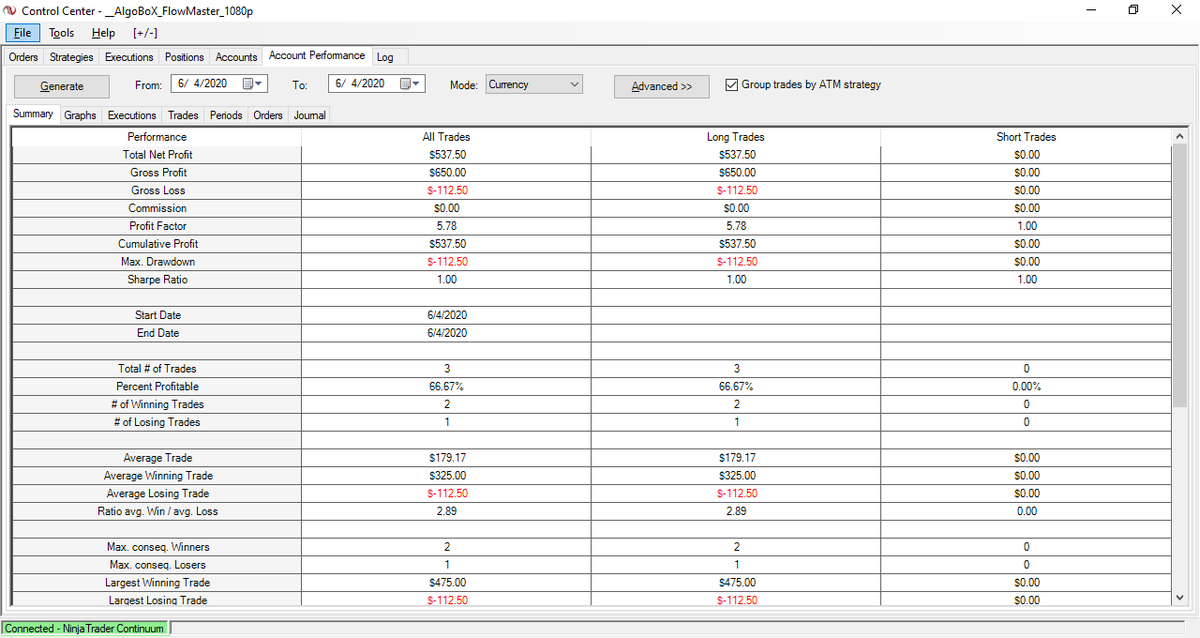
Task: Switch to the Positions tab
Action: tap(184, 56)
